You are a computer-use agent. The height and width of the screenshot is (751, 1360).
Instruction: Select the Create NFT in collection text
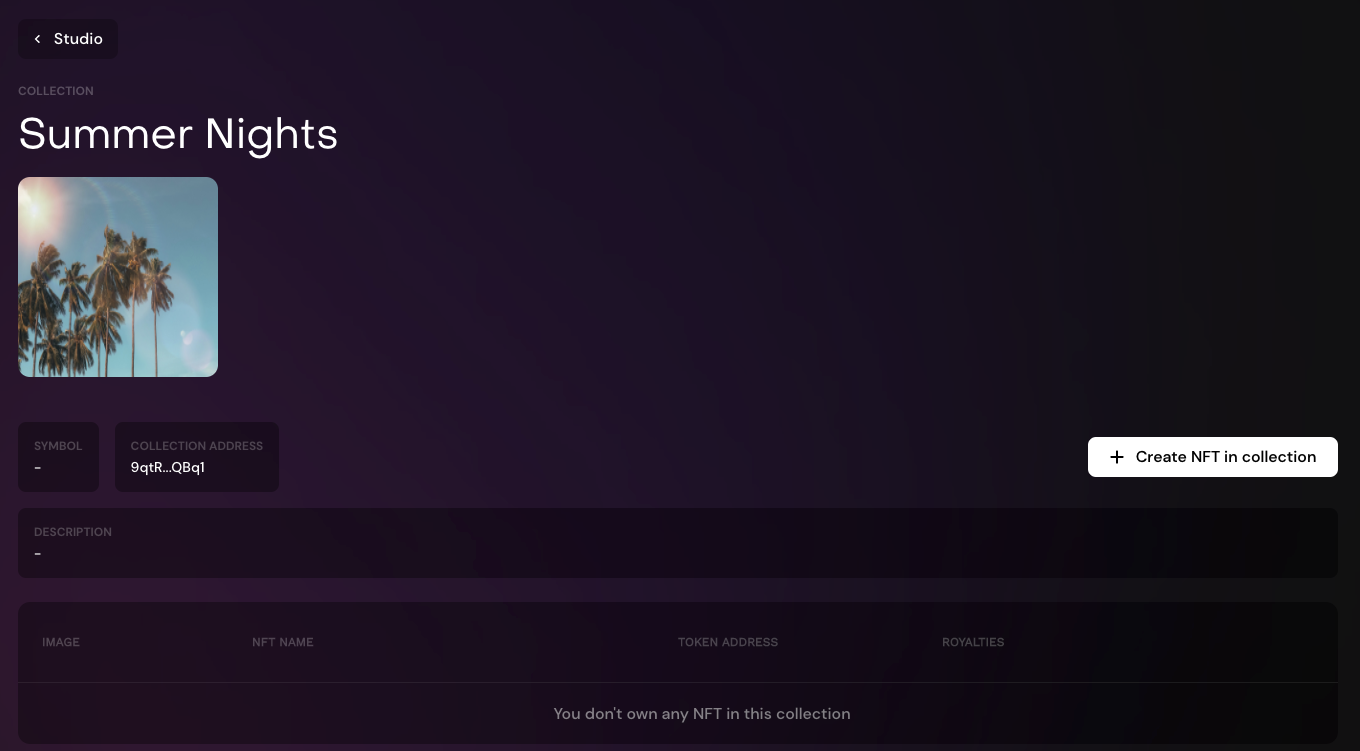pyautogui.click(x=1226, y=457)
